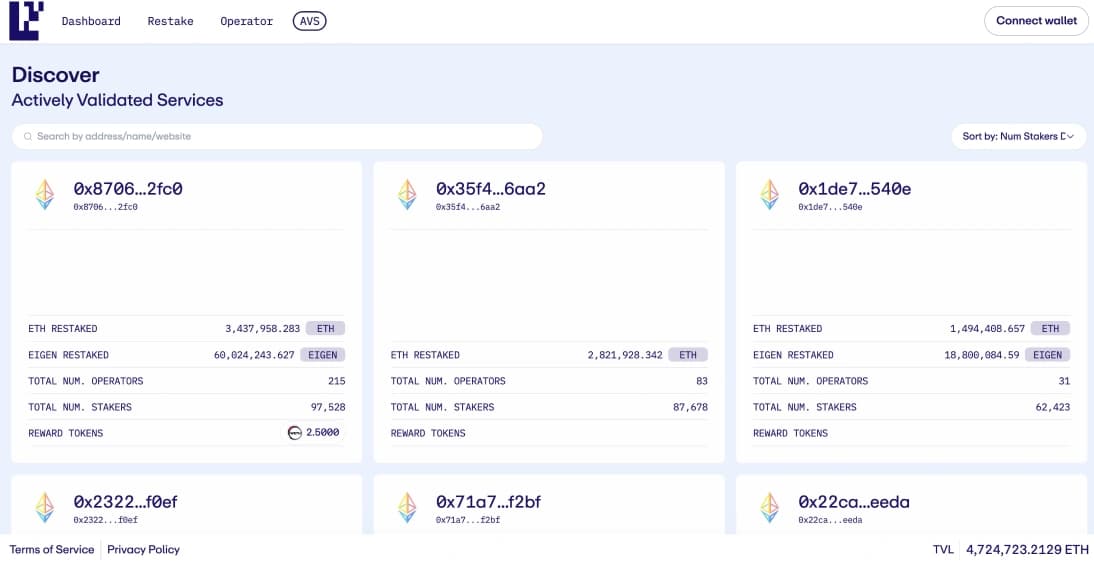Go to the Operator tab
This screenshot has height=561, width=1094.
246,21
